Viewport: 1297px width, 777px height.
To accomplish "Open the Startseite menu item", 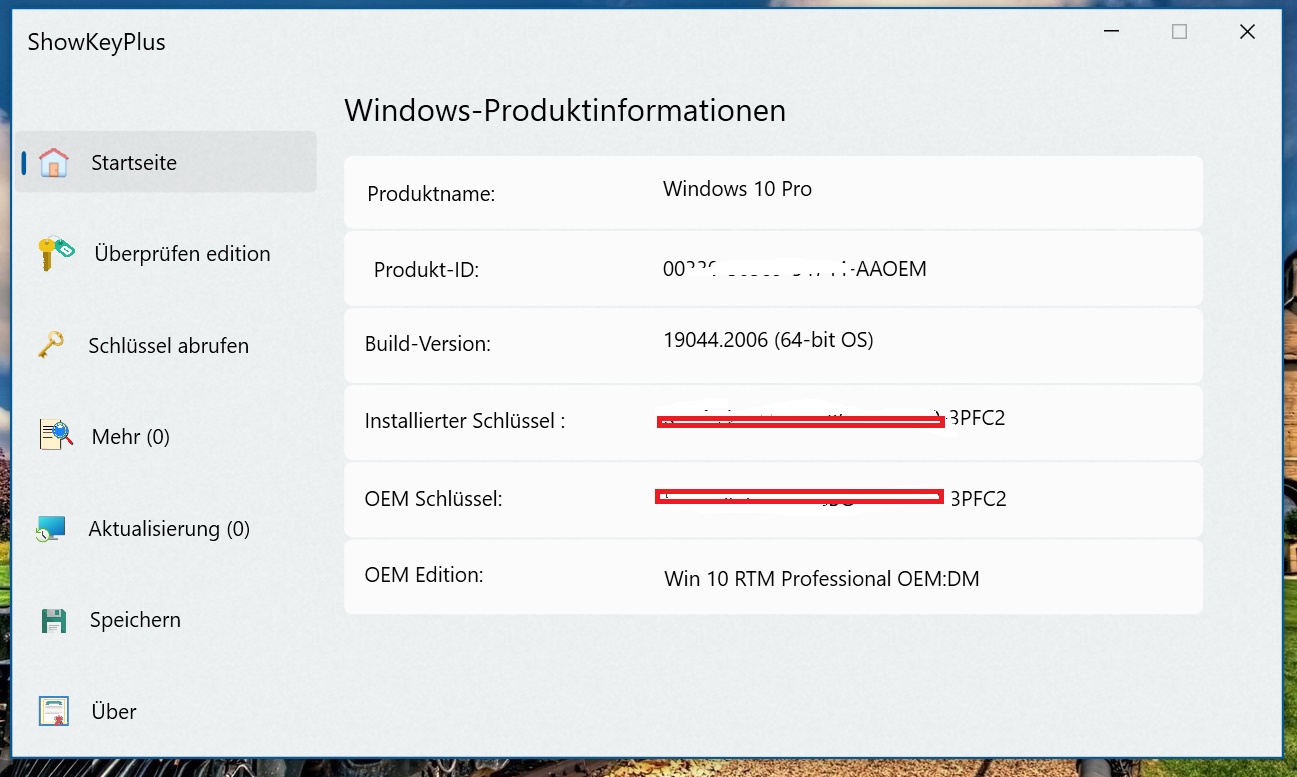I will [x=165, y=162].
